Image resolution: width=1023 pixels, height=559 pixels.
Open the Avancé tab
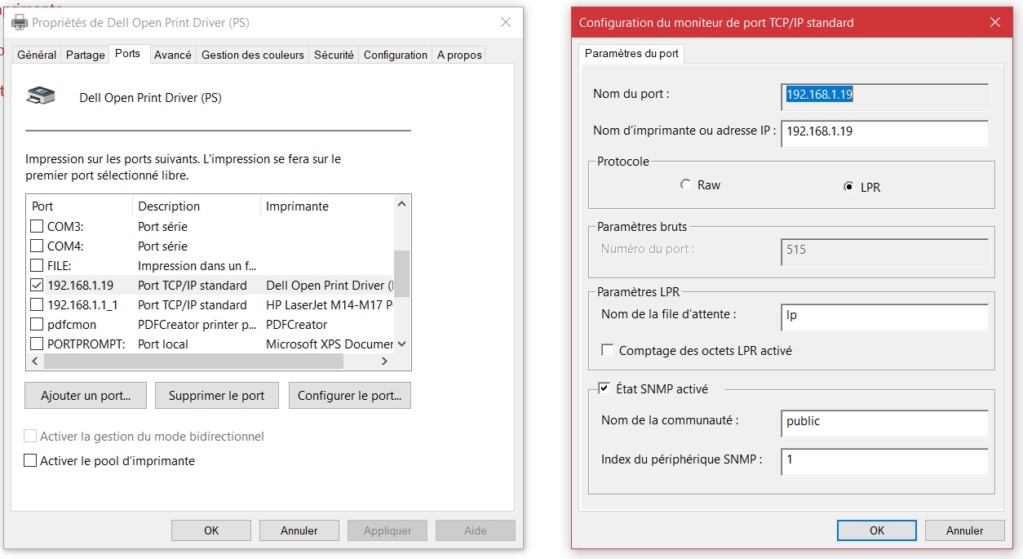click(172, 55)
